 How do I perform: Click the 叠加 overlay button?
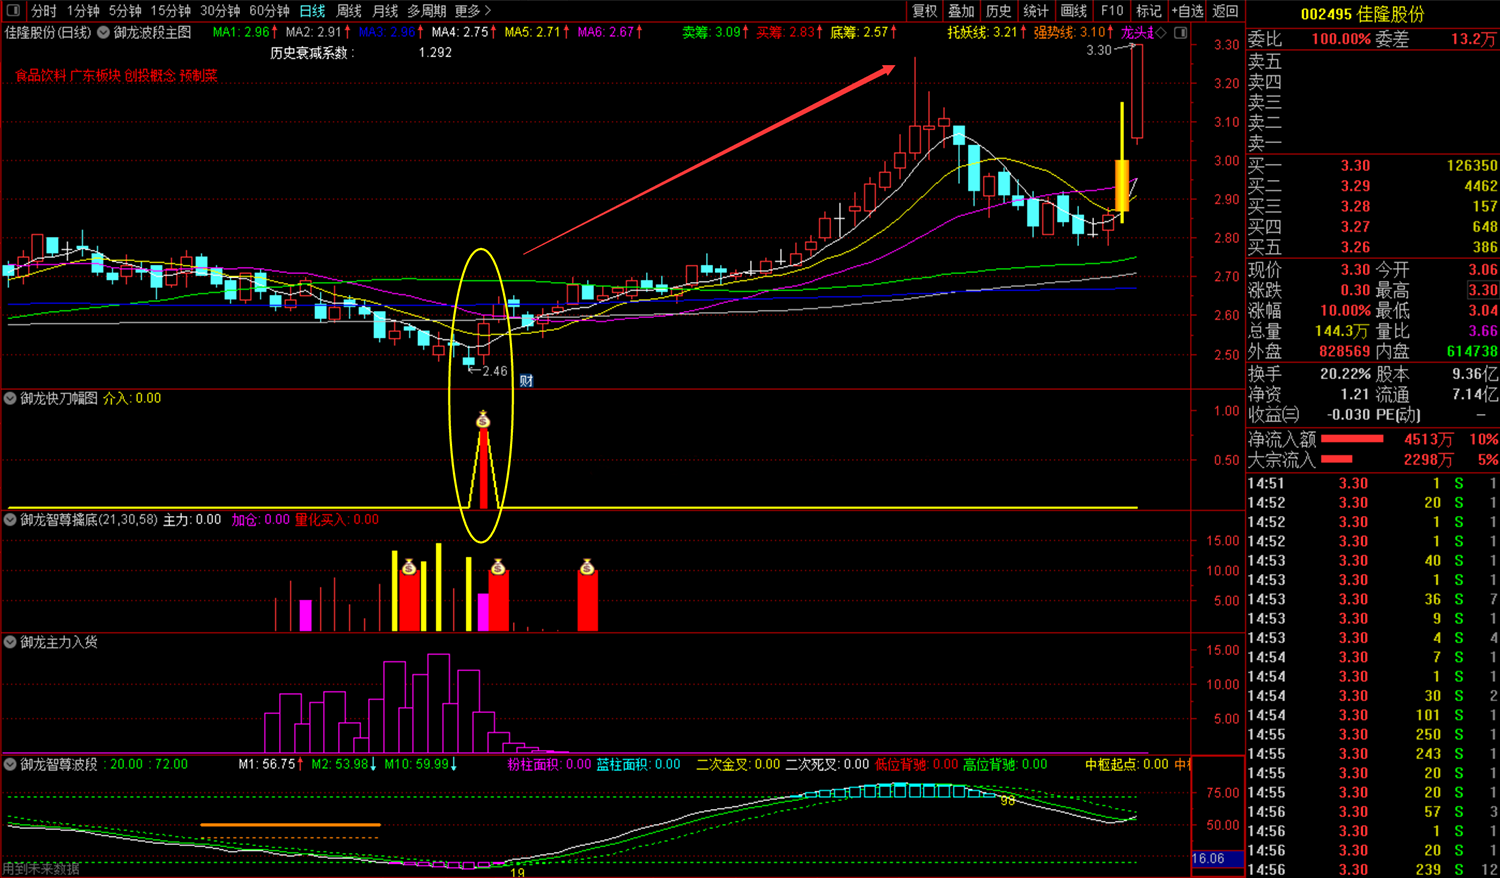[x=962, y=11]
